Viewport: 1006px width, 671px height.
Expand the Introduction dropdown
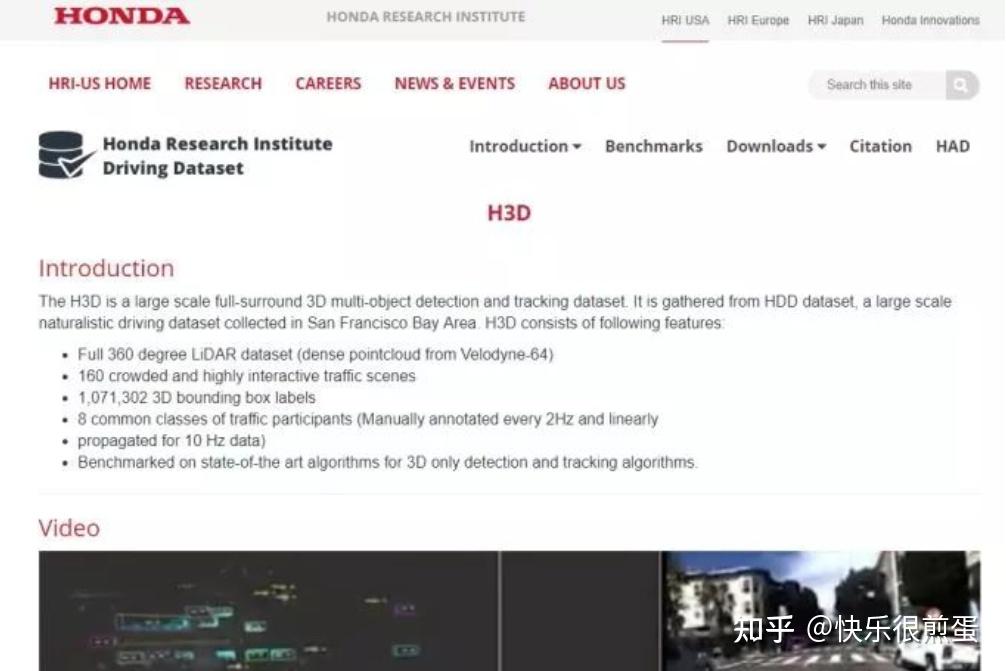(x=524, y=146)
